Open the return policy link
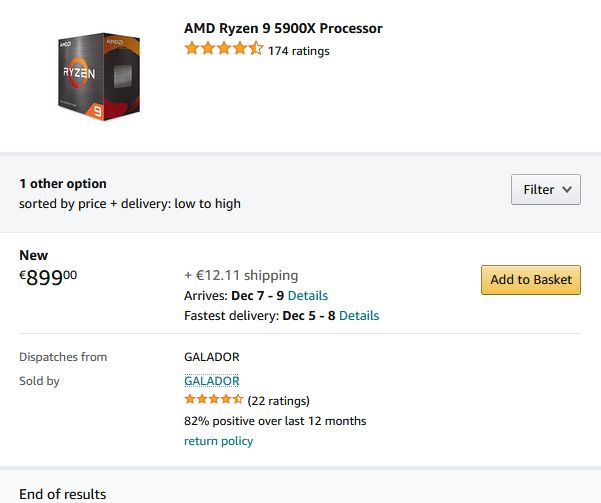Screen dimensions: 601x503 pyautogui.click(x=218, y=441)
